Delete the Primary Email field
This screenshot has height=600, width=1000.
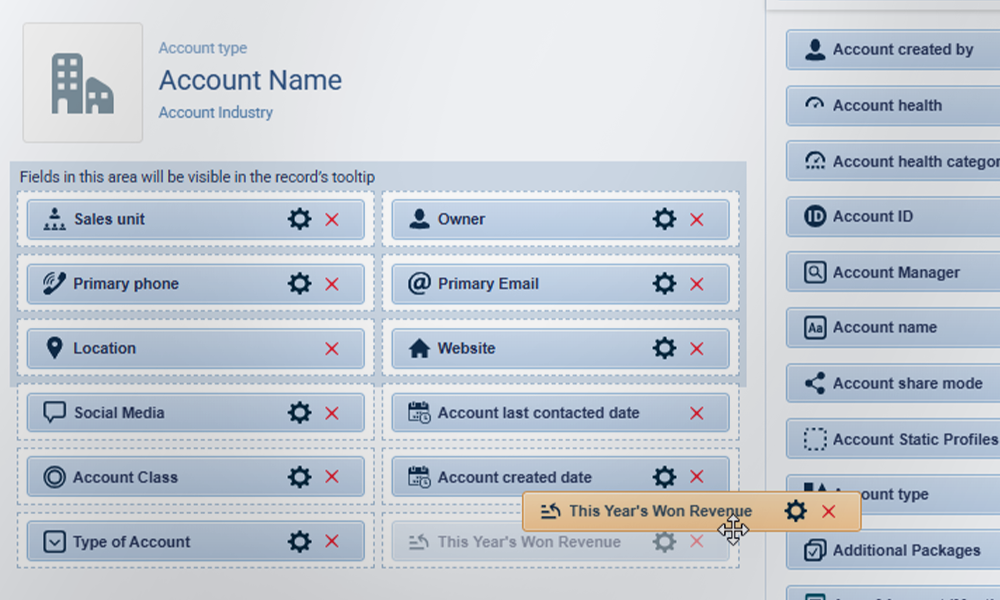[697, 284]
